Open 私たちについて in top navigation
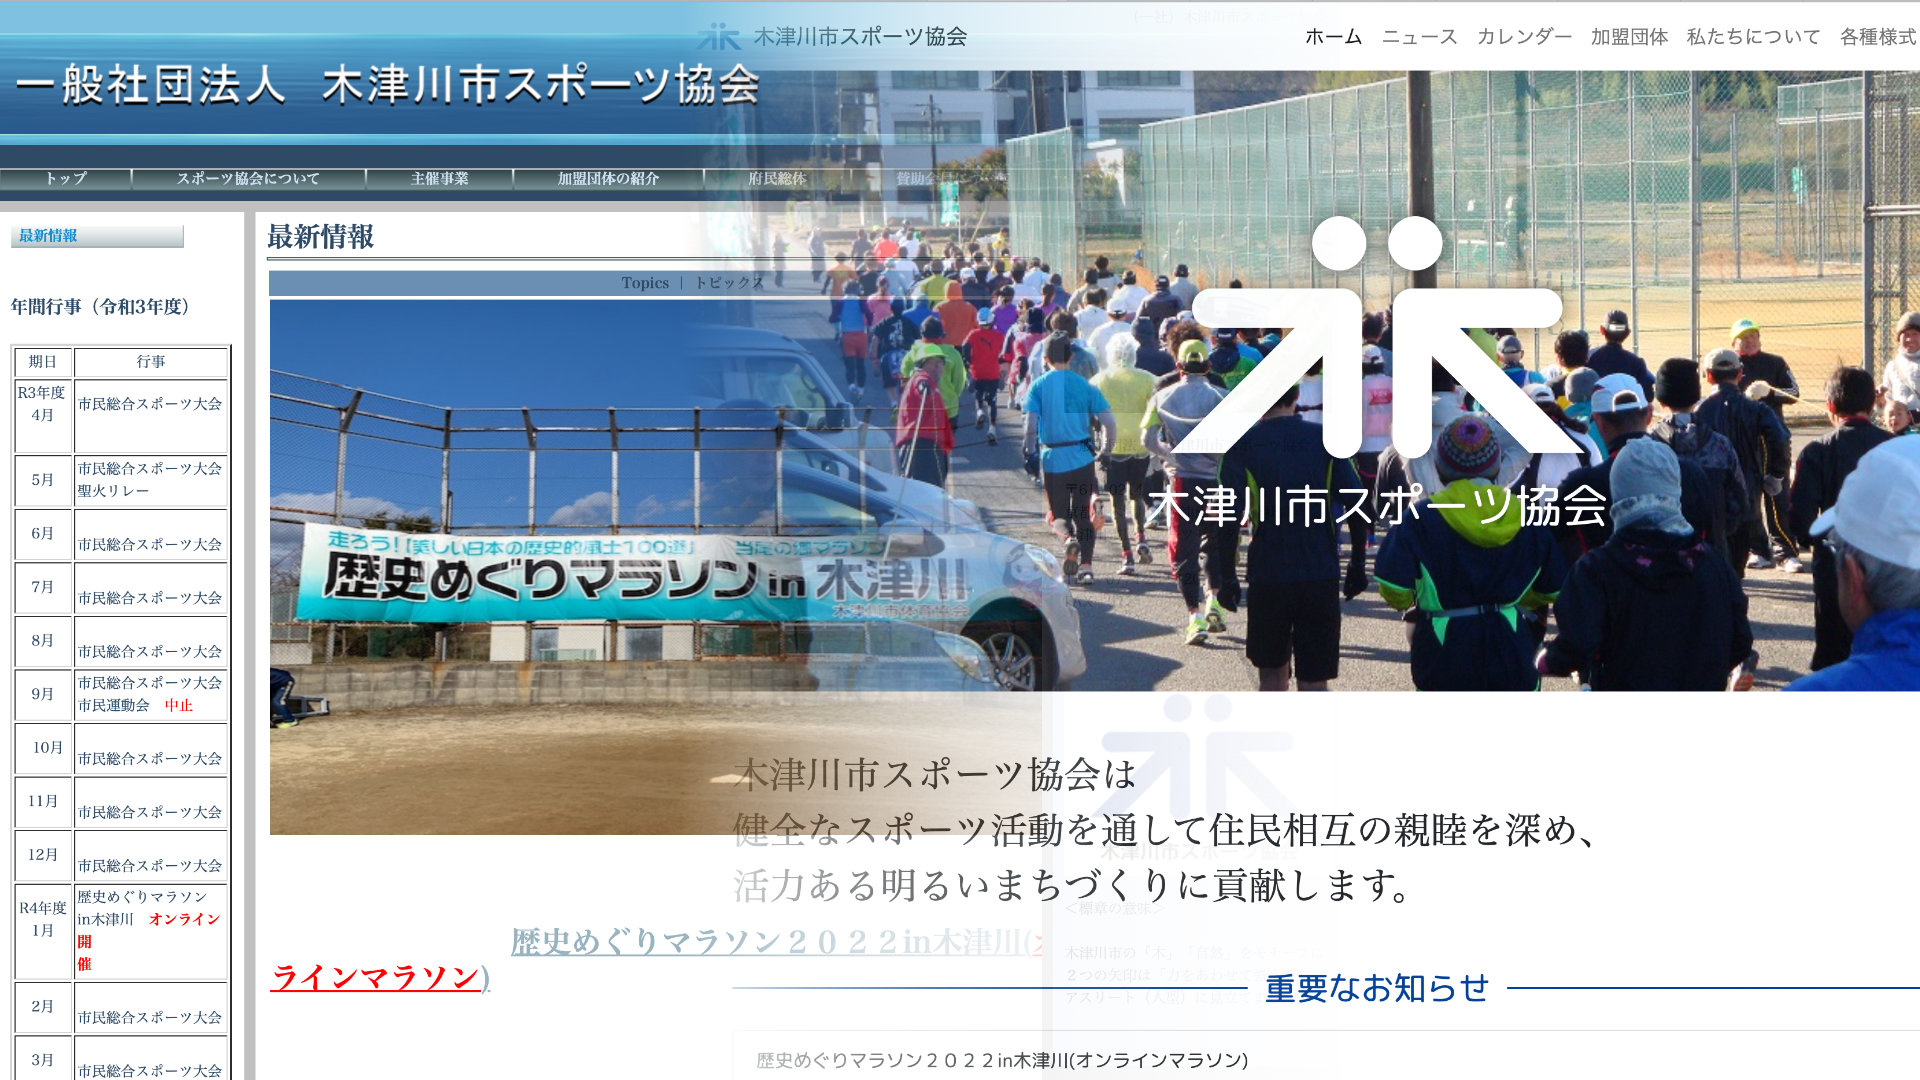 click(1753, 37)
